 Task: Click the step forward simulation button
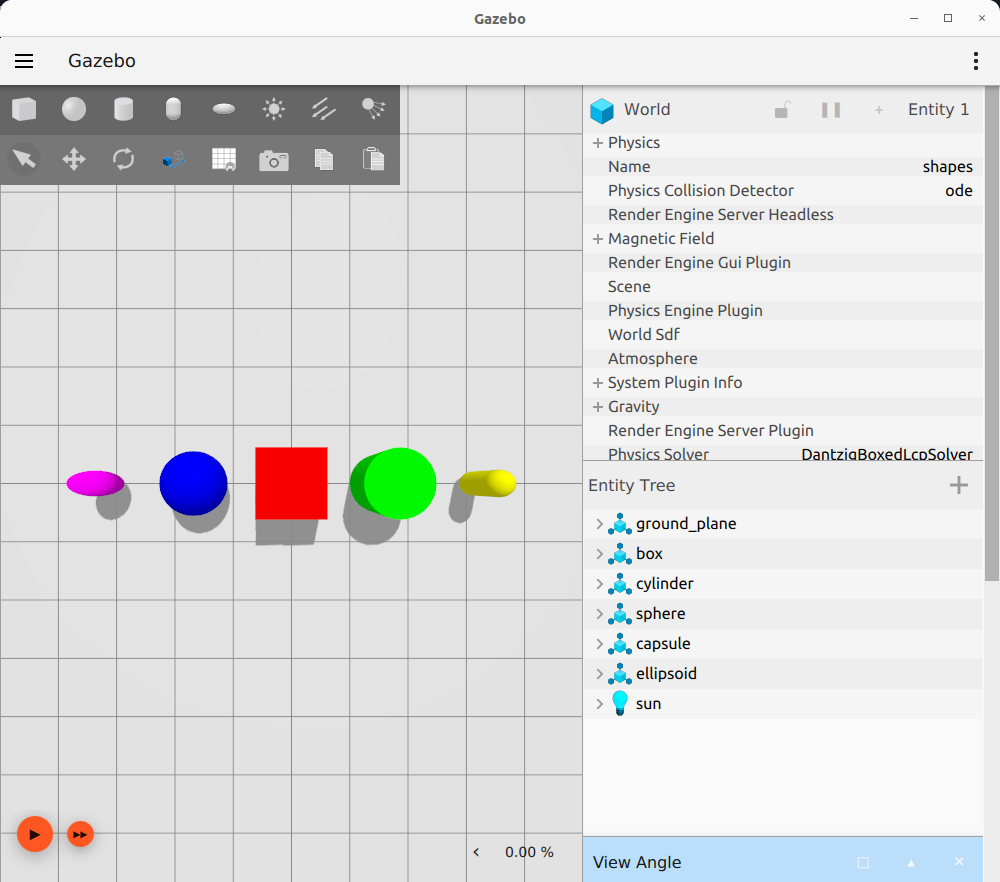tap(80, 834)
